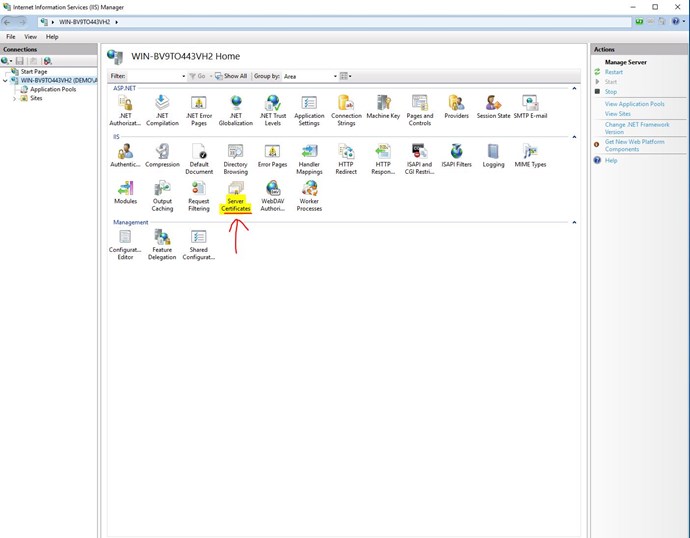Collapse the WIN-BV9TO443VH2 server node
Screen dimensions: 690x538
point(5,81)
